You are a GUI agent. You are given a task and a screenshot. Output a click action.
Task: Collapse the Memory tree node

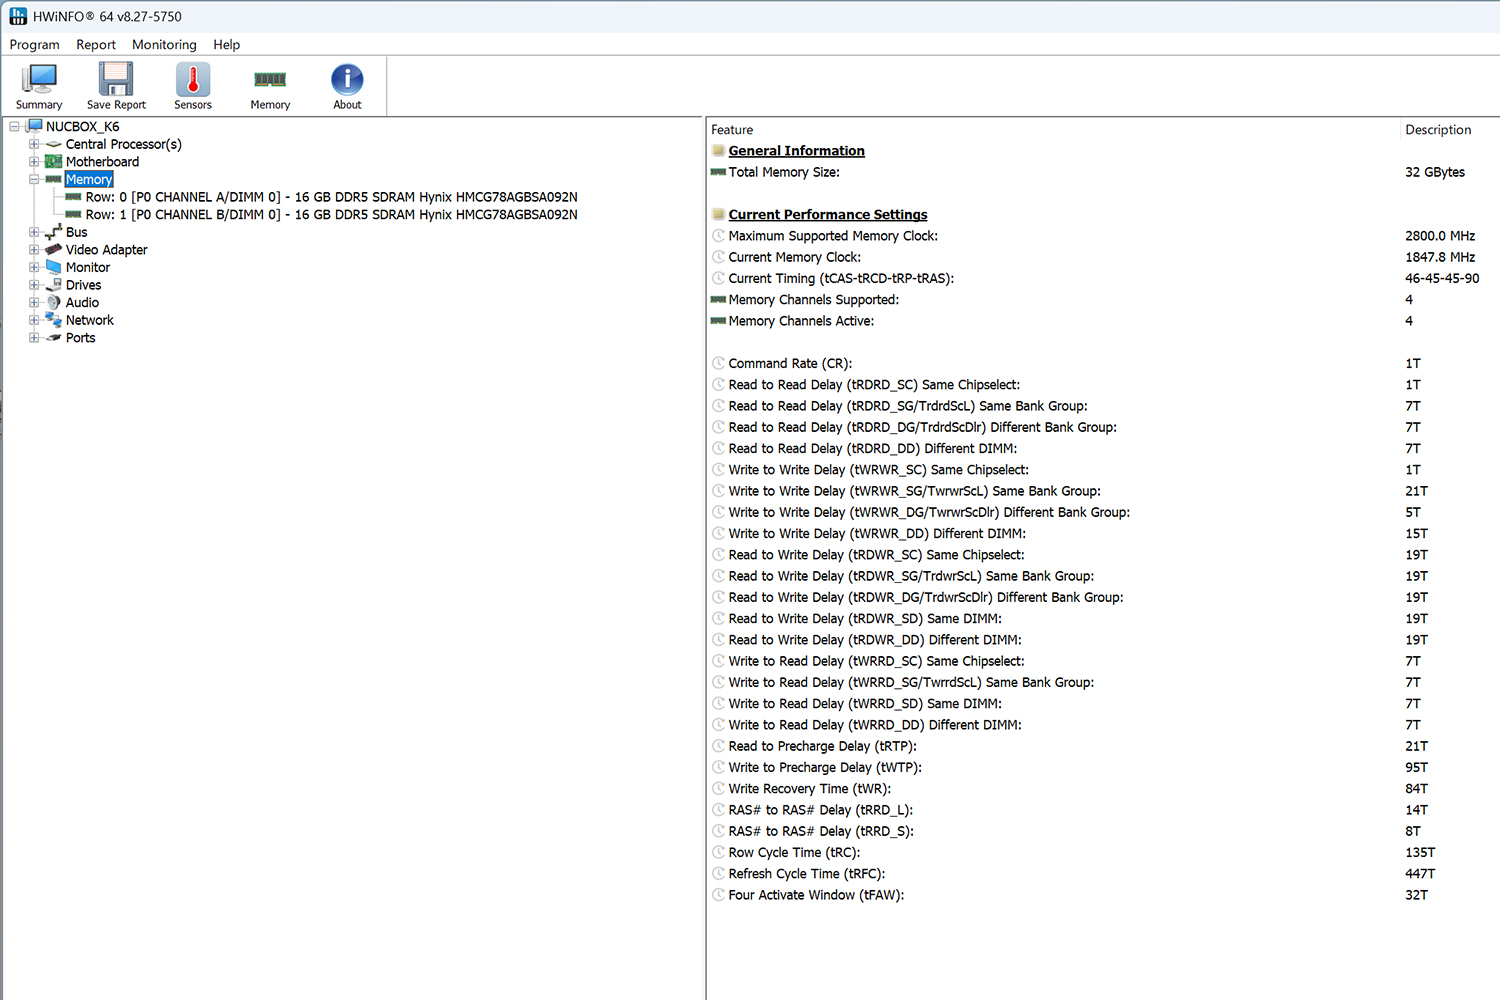coord(34,180)
